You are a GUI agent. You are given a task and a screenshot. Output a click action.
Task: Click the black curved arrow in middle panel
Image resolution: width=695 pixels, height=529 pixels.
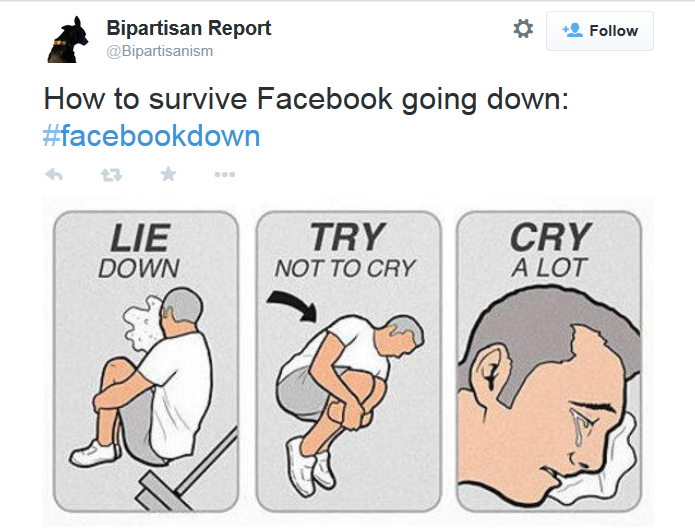(x=288, y=305)
